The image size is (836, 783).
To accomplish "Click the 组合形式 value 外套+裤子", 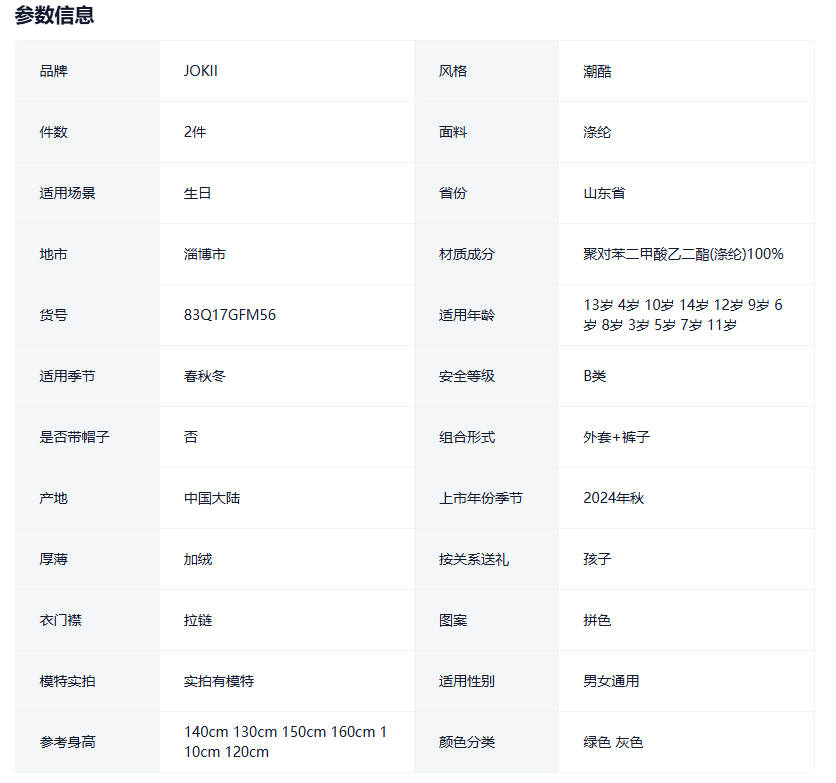I will 616,437.
